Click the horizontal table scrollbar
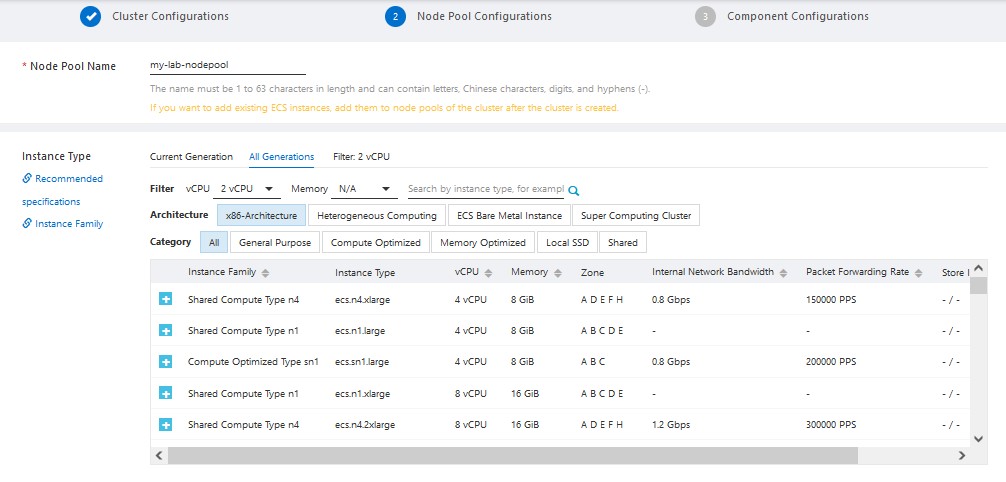The width and height of the screenshot is (1006, 482). pos(512,455)
